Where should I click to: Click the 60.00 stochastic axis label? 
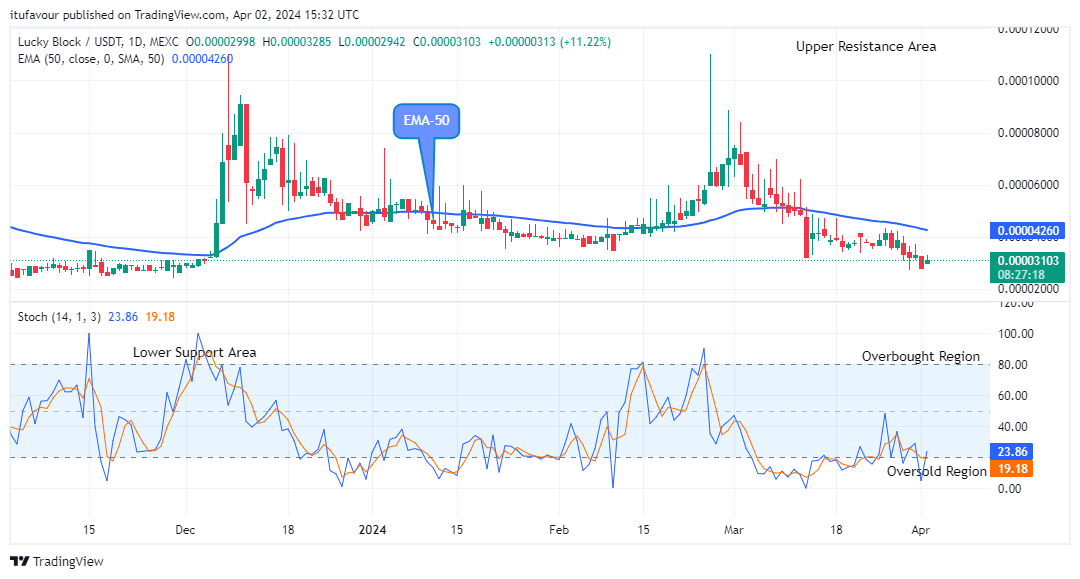pos(1012,396)
